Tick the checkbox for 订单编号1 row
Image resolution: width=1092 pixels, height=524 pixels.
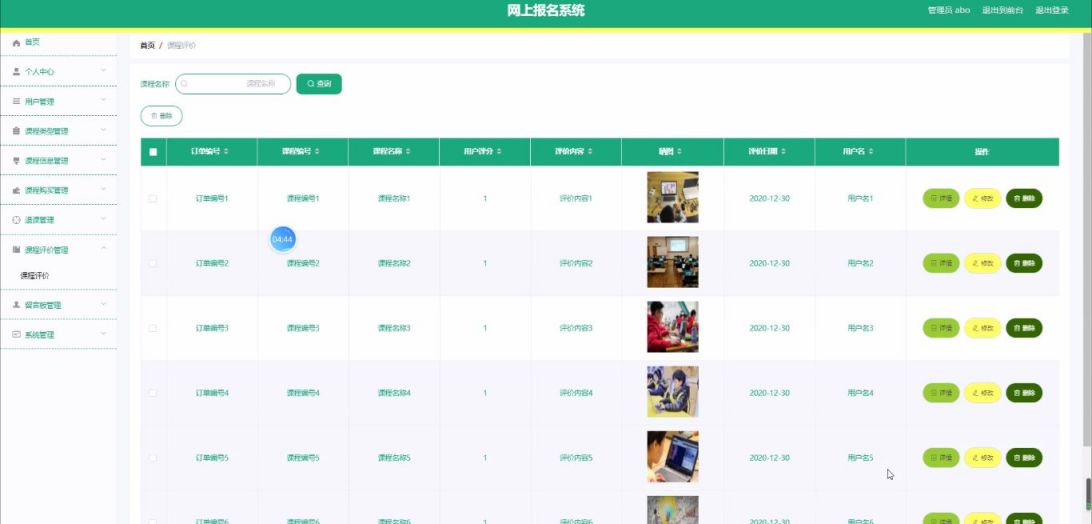click(x=153, y=199)
